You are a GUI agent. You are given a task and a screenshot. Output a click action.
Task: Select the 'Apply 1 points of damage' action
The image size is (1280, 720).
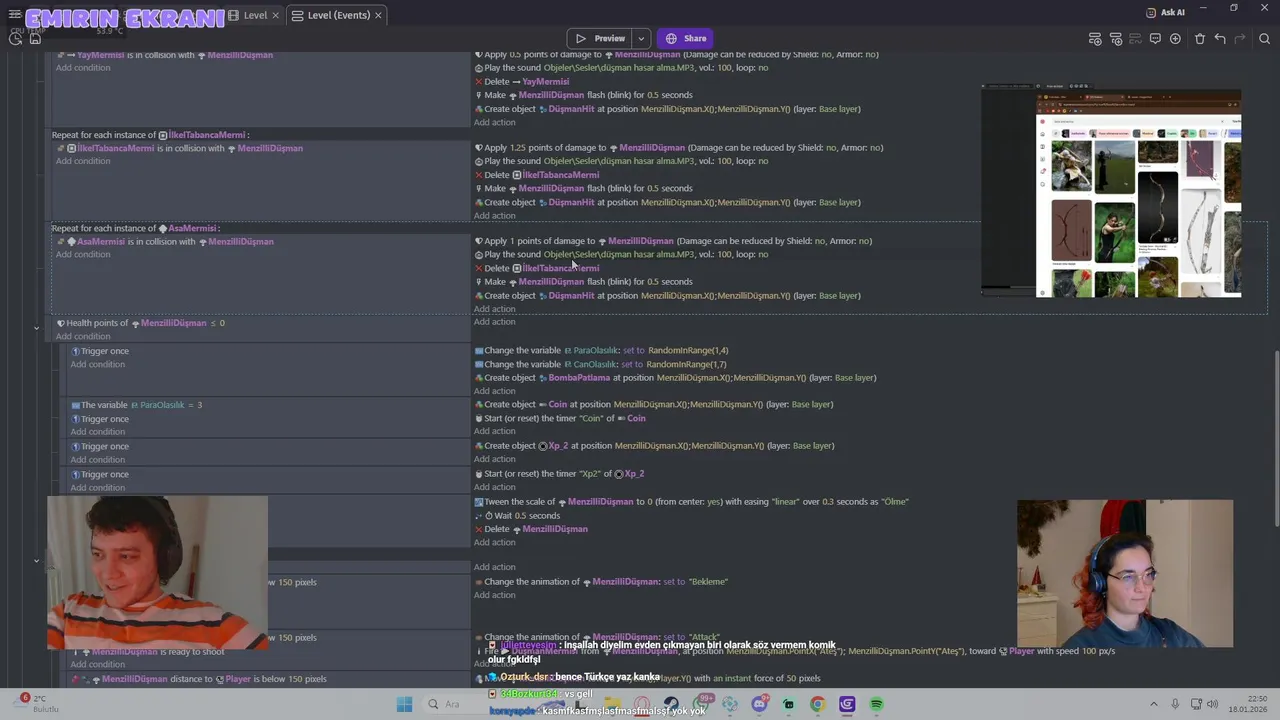pyautogui.click(x=673, y=241)
